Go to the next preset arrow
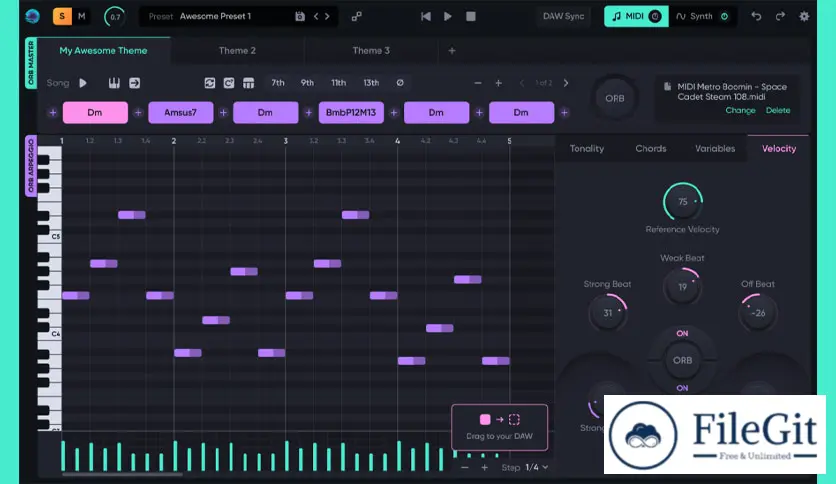Viewport: 836px width, 484px height. [x=327, y=17]
